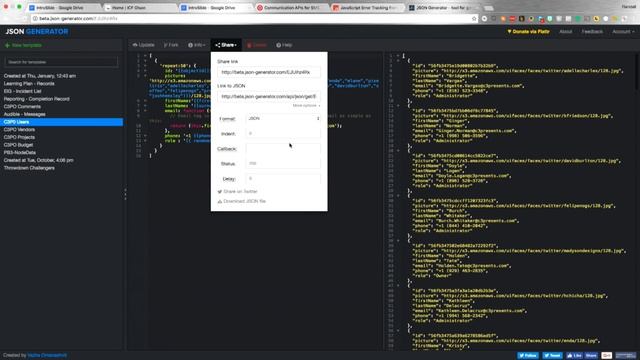The image size is (640, 360).
Task: Toggle the Share dropdown menu
Action: tap(226, 45)
